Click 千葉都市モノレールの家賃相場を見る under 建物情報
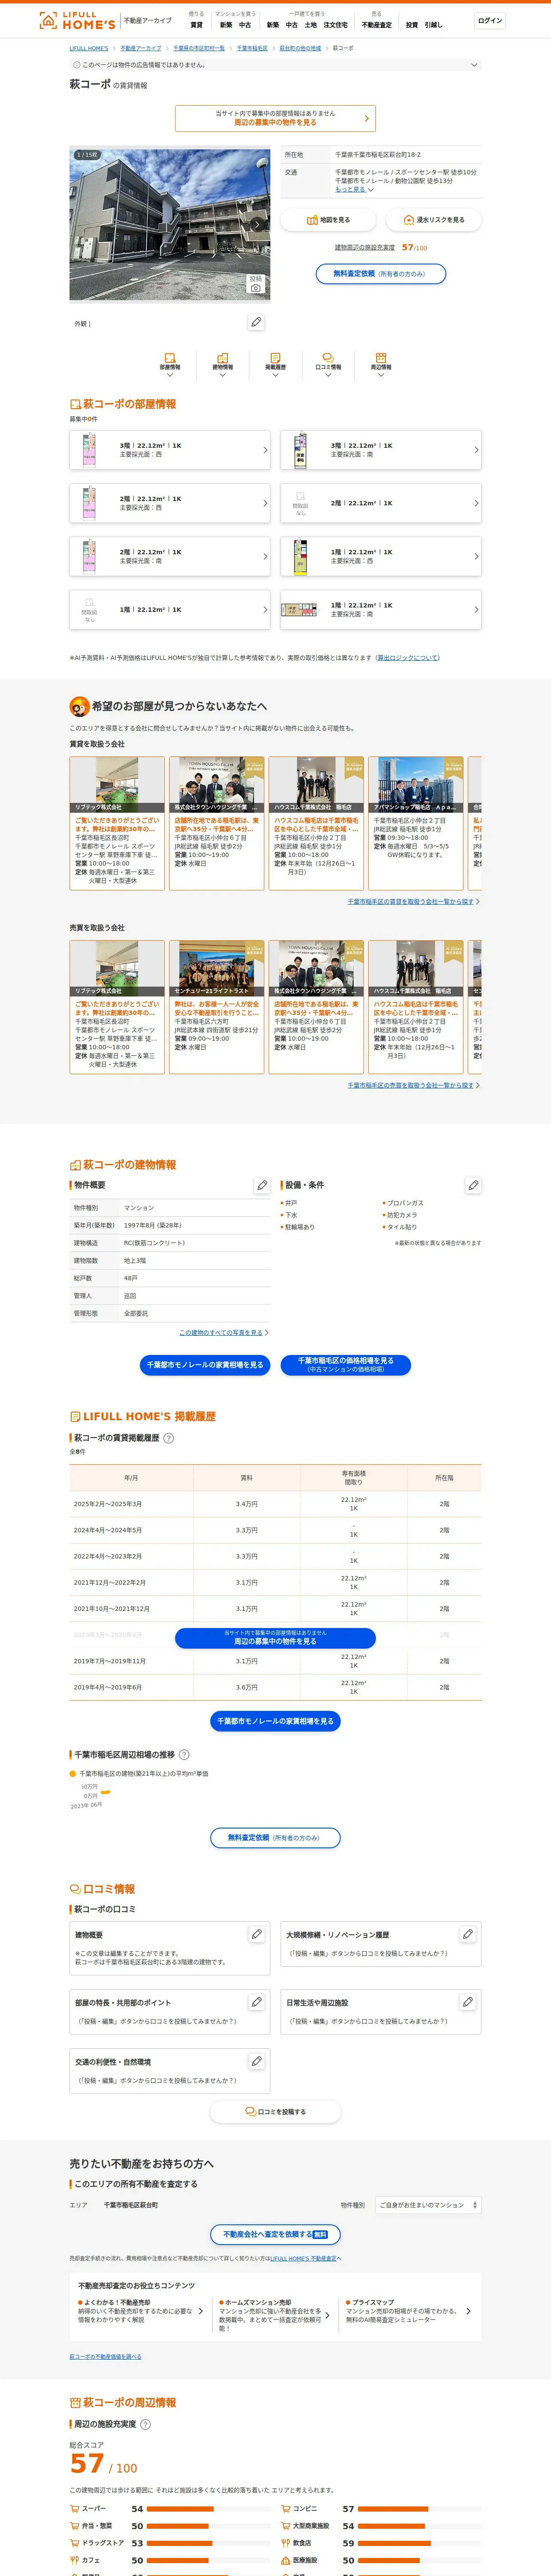This screenshot has width=551, height=2576. [x=205, y=1364]
